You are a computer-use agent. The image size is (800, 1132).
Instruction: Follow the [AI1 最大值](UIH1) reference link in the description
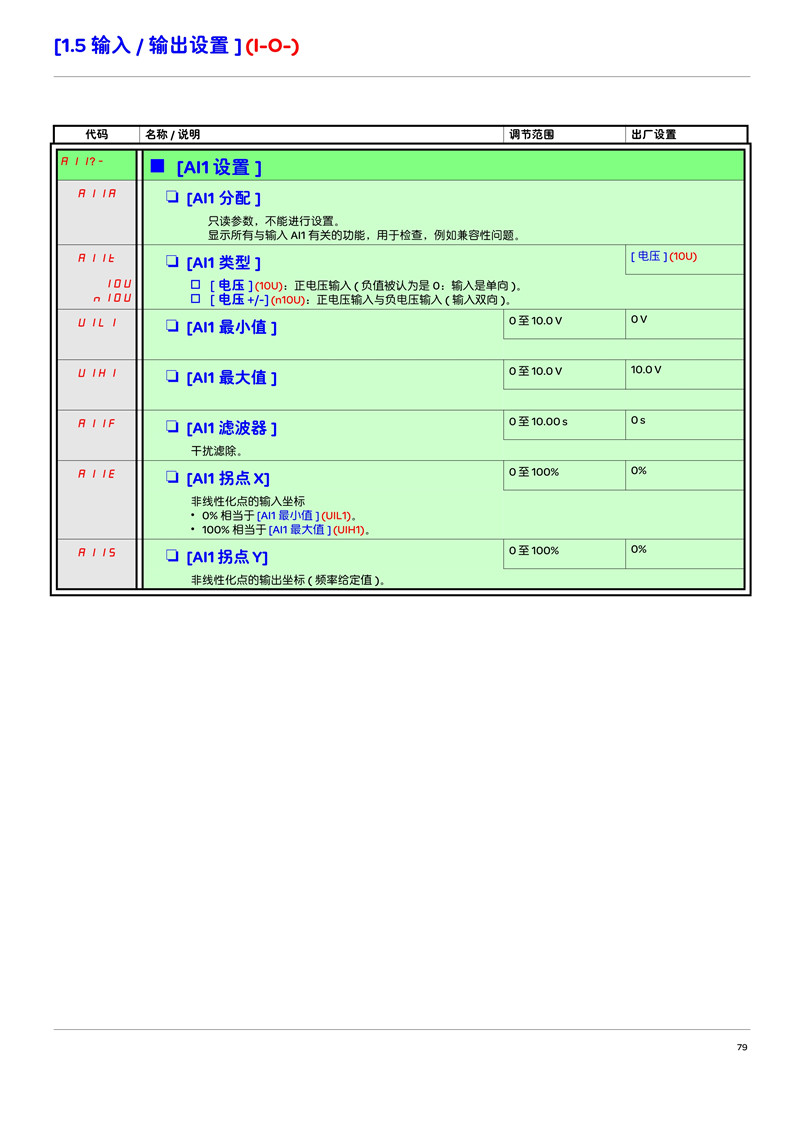316,529
